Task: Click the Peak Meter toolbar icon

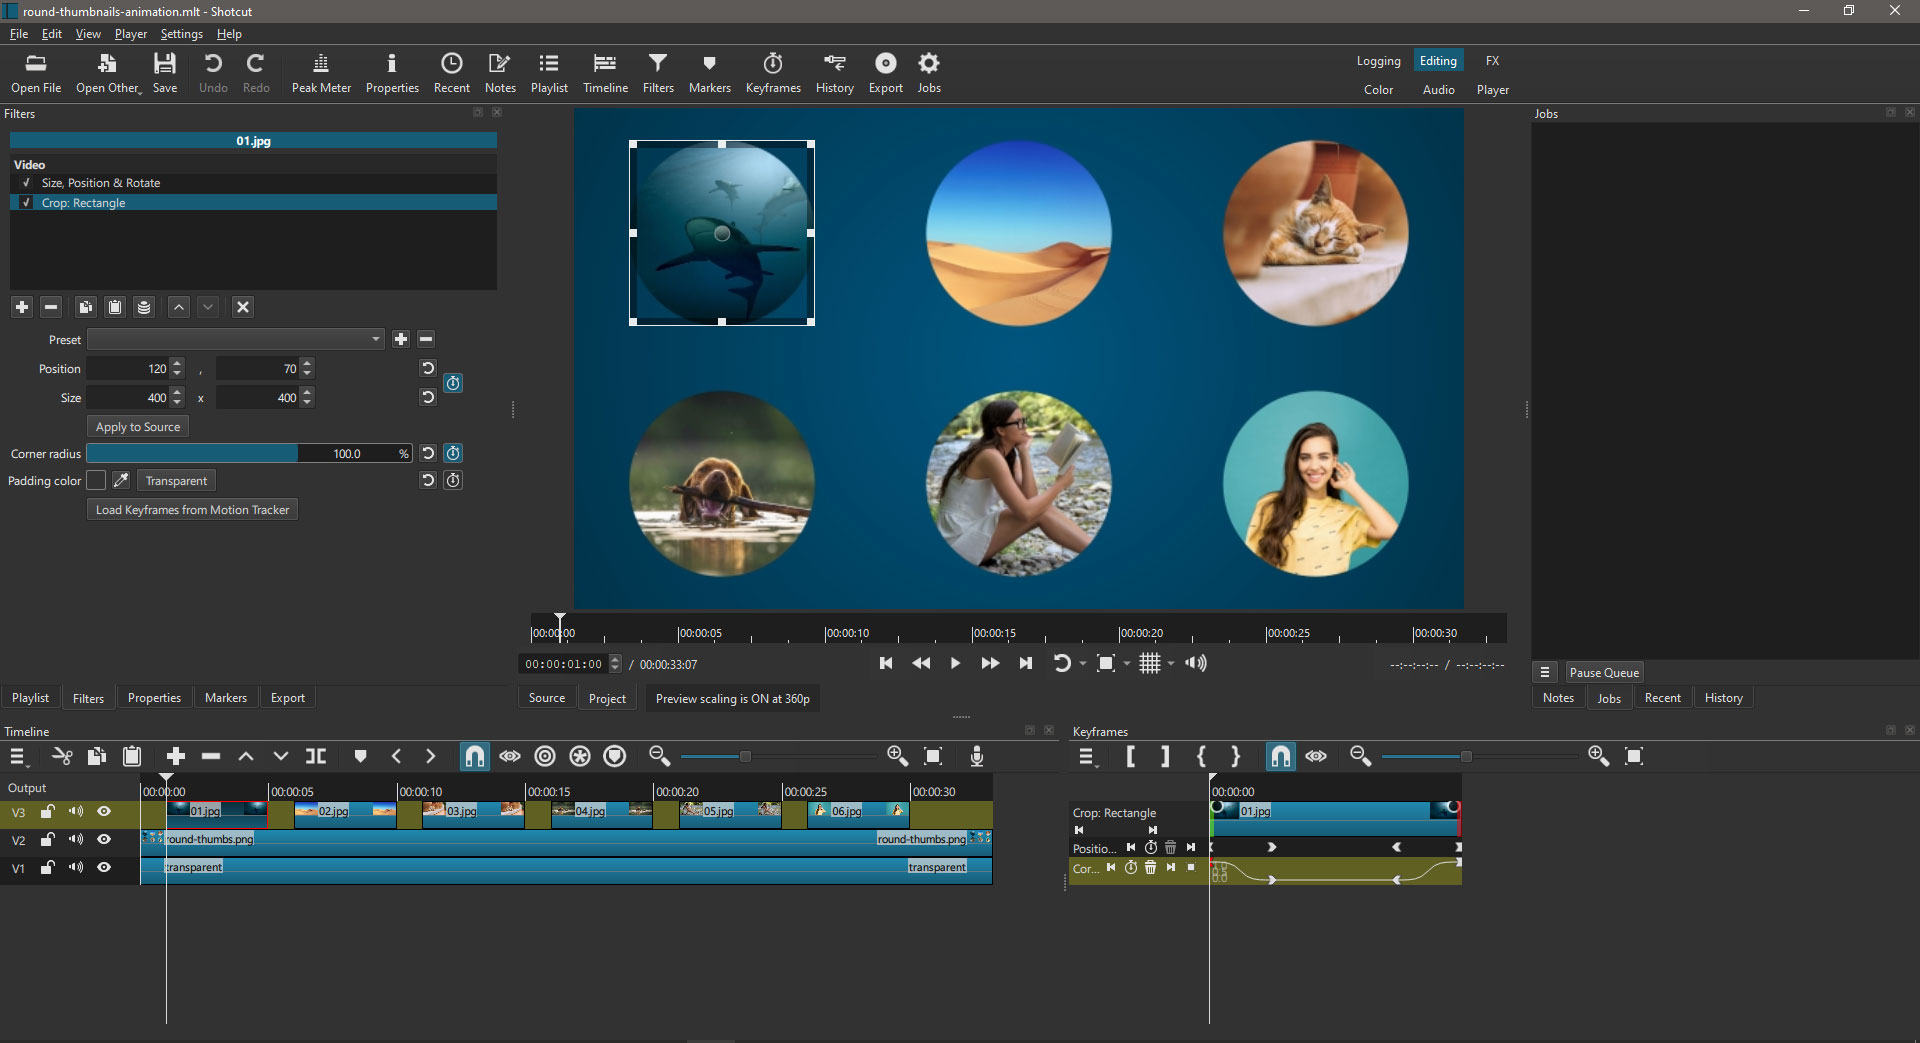Action: point(321,73)
